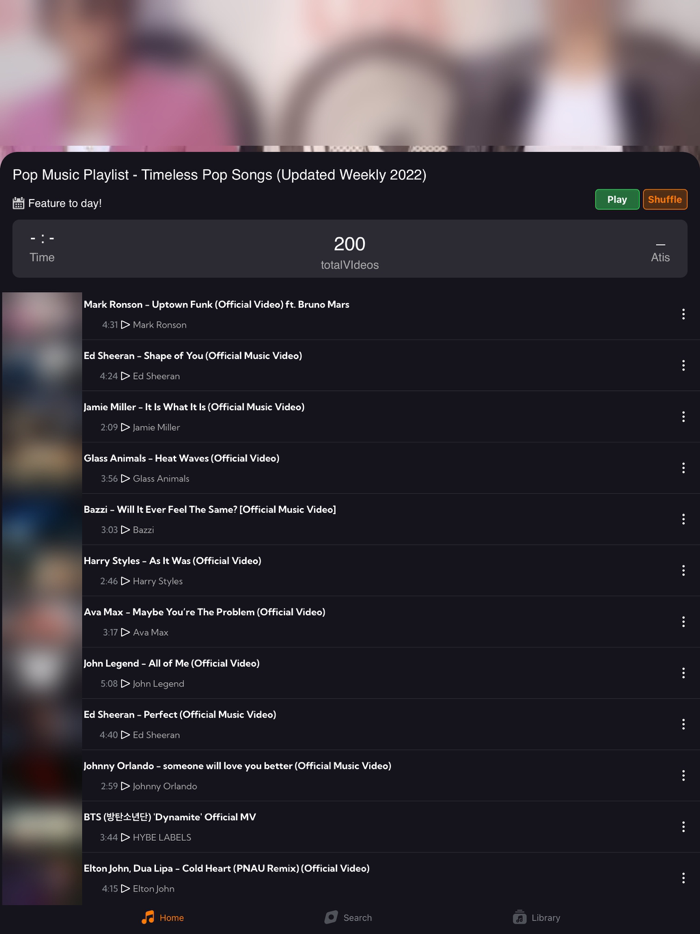Click the Uptown Funk video thumbnail
The width and height of the screenshot is (700, 934).
click(41, 313)
